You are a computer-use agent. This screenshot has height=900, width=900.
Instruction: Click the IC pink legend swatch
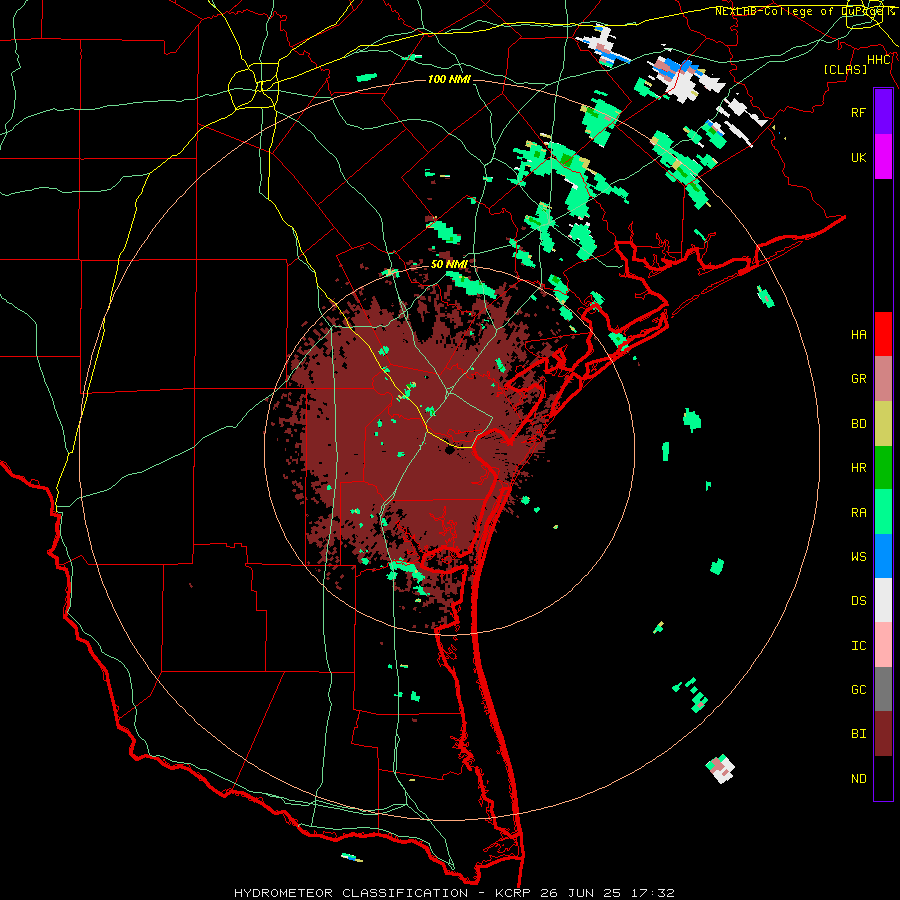(x=883, y=645)
